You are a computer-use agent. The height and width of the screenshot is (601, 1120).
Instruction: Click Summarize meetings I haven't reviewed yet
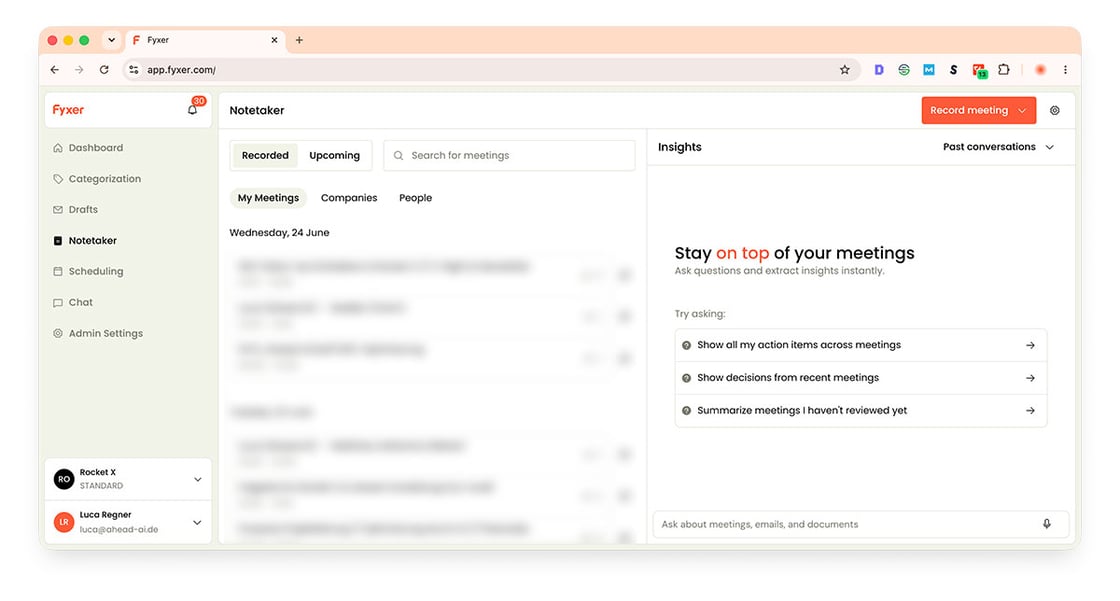tap(861, 411)
